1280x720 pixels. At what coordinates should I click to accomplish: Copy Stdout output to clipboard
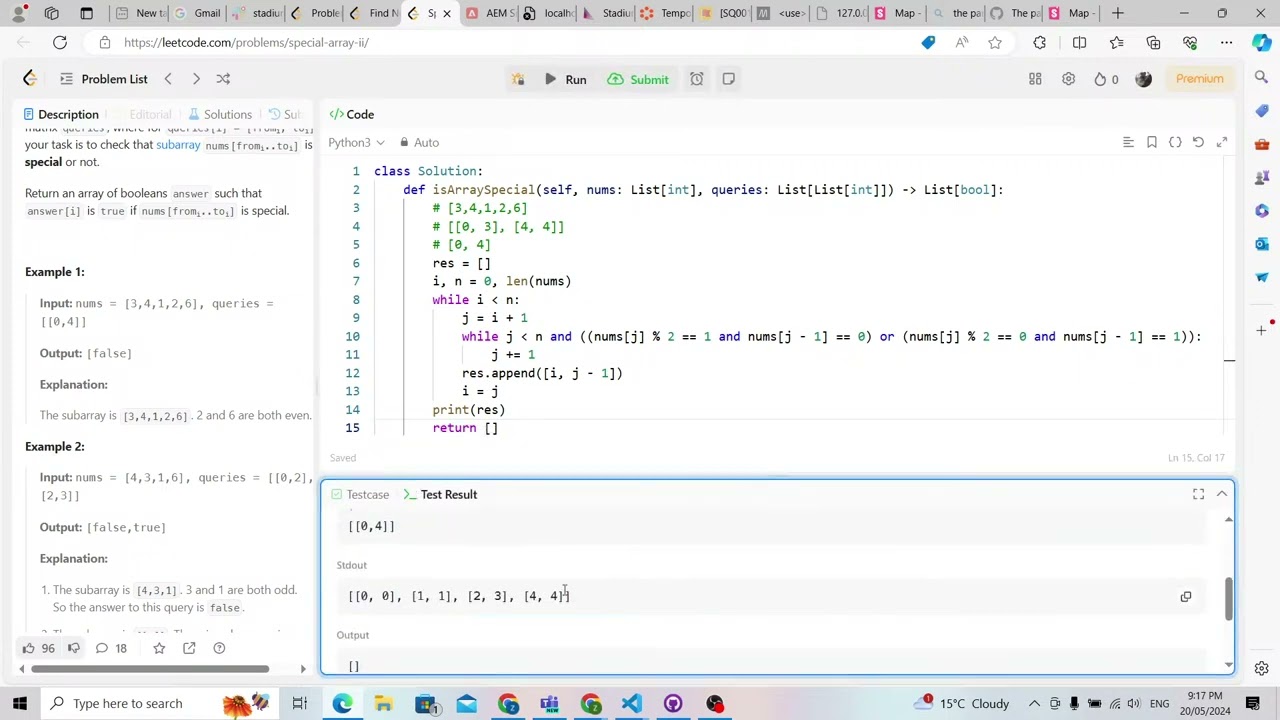[1186, 597]
